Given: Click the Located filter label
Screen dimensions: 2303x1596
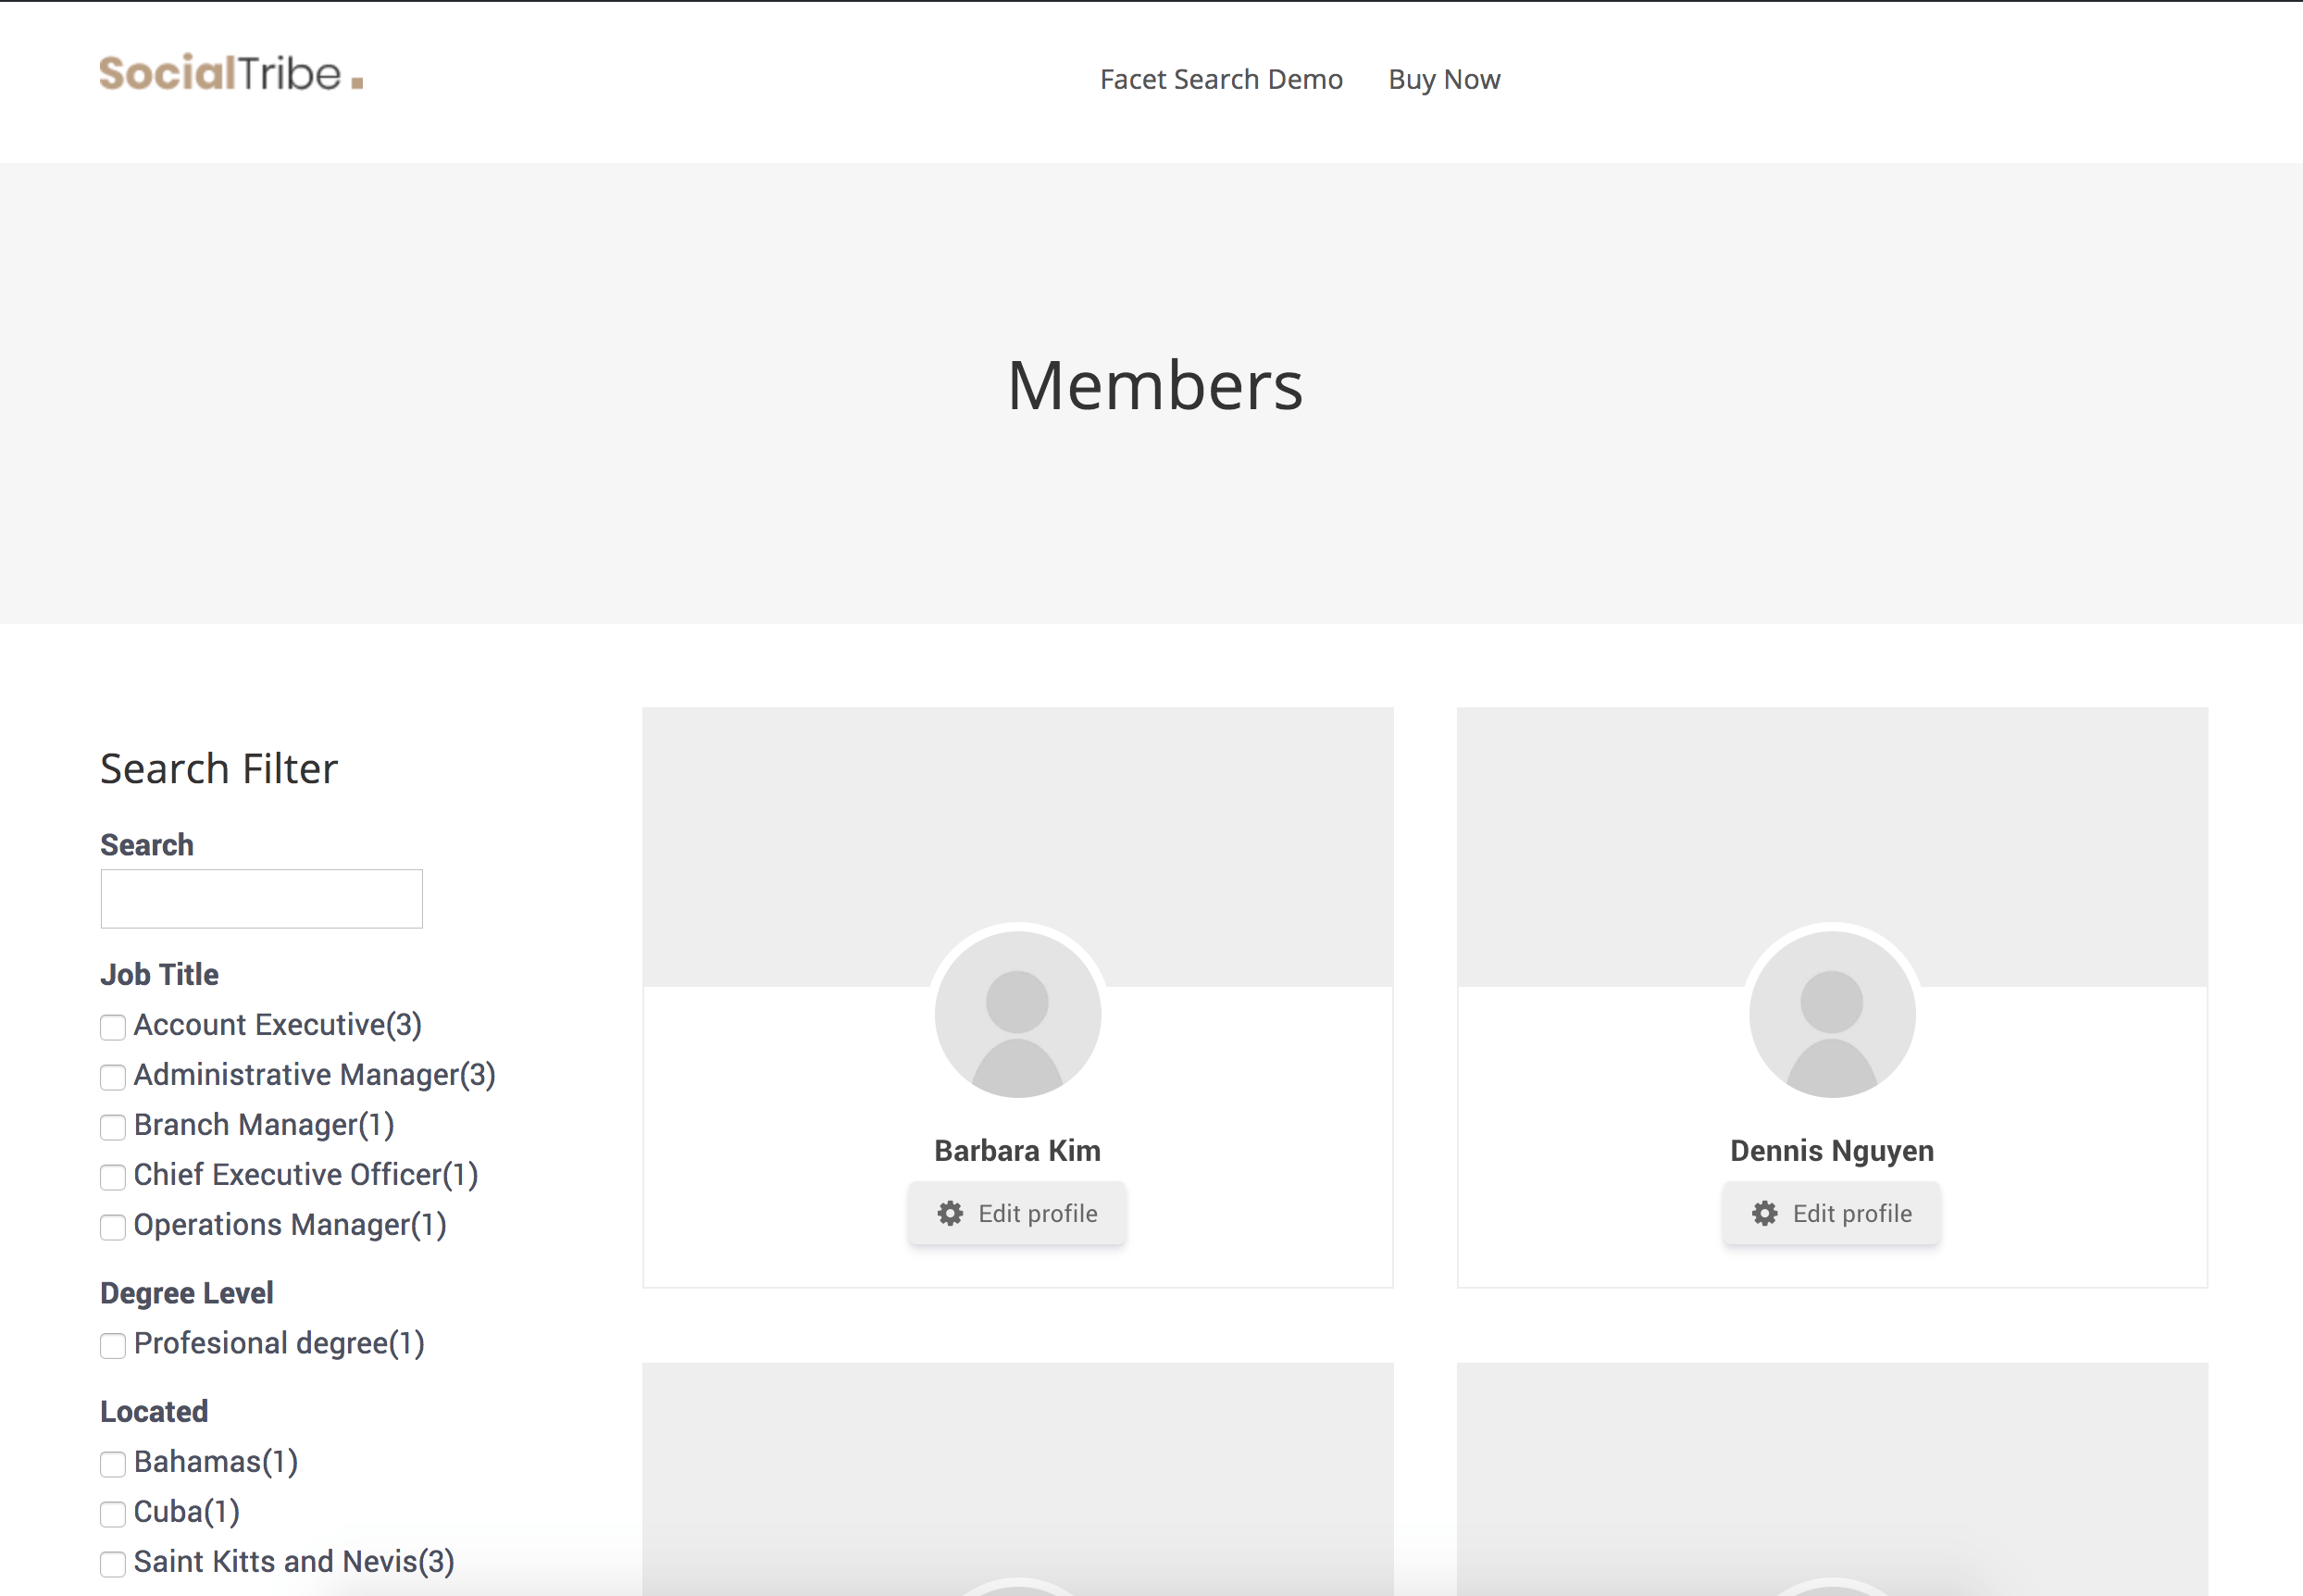Looking at the screenshot, I should (x=154, y=1411).
